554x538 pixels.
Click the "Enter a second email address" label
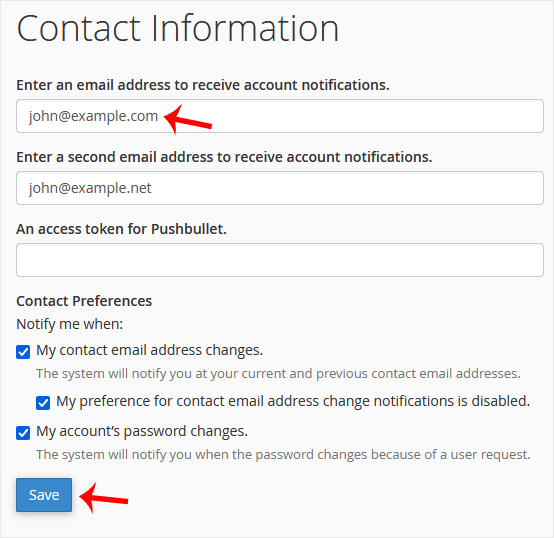click(x=224, y=157)
